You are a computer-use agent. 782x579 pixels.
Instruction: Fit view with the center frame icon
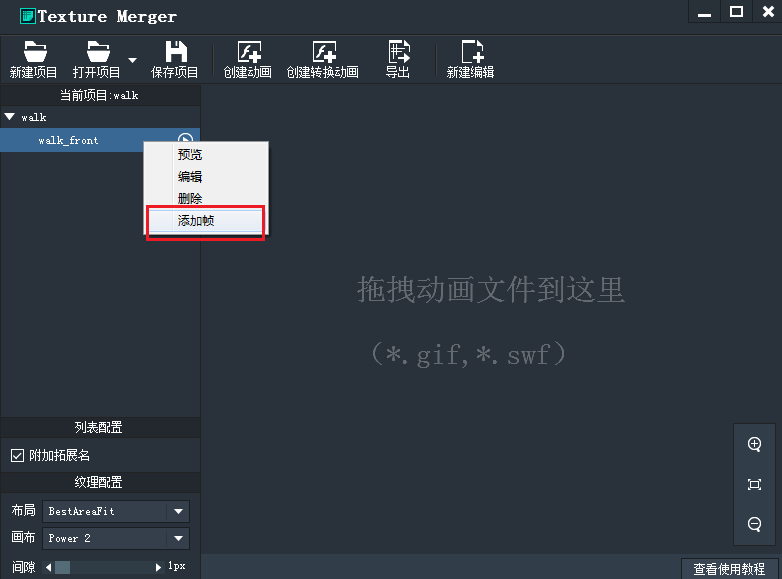[755, 484]
